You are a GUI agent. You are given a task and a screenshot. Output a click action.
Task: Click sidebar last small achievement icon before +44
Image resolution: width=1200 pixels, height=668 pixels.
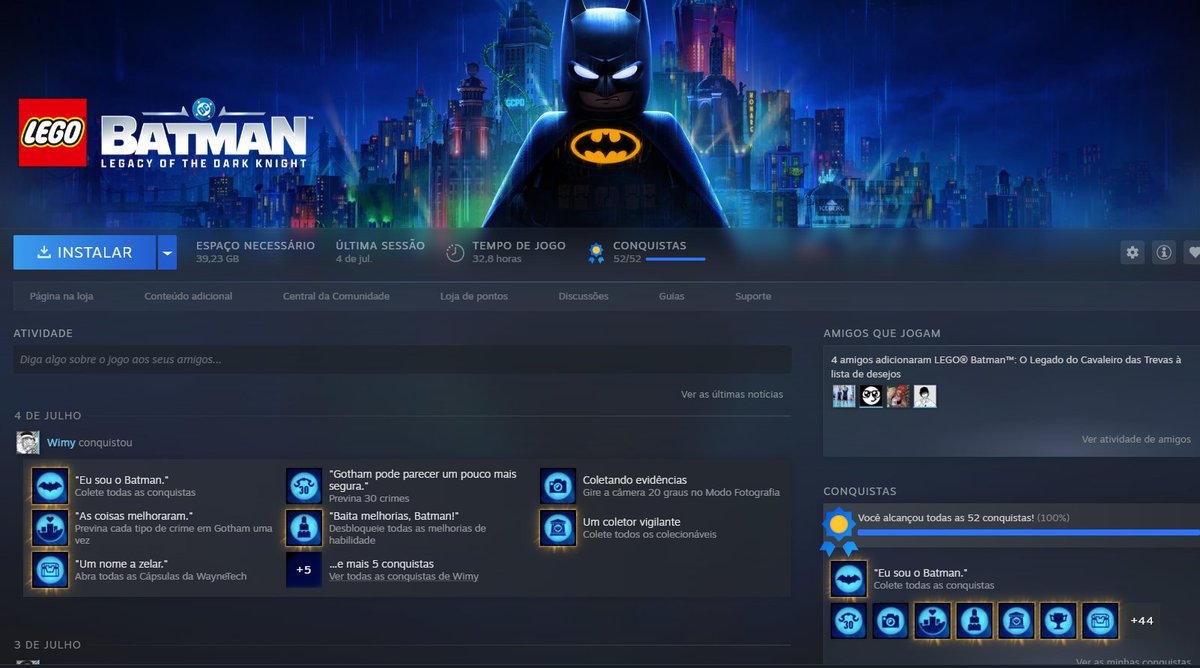click(x=1101, y=621)
